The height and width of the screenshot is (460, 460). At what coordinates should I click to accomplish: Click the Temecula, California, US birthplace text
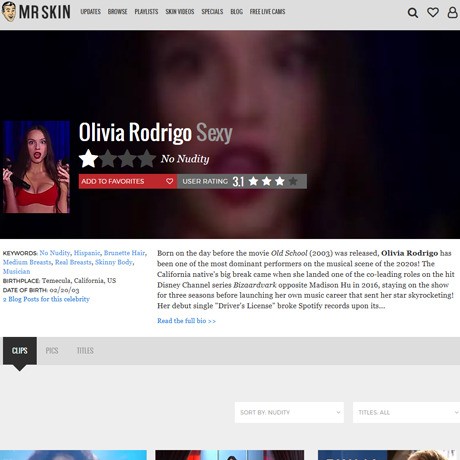pos(79,280)
